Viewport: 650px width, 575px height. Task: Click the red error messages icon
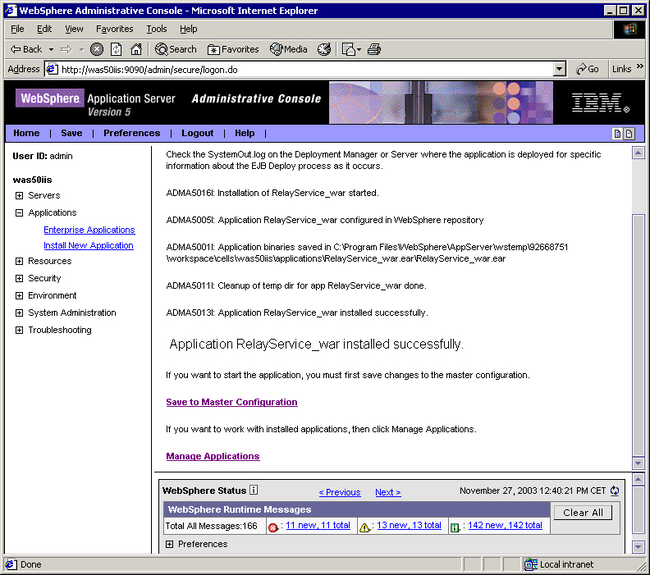click(273, 527)
